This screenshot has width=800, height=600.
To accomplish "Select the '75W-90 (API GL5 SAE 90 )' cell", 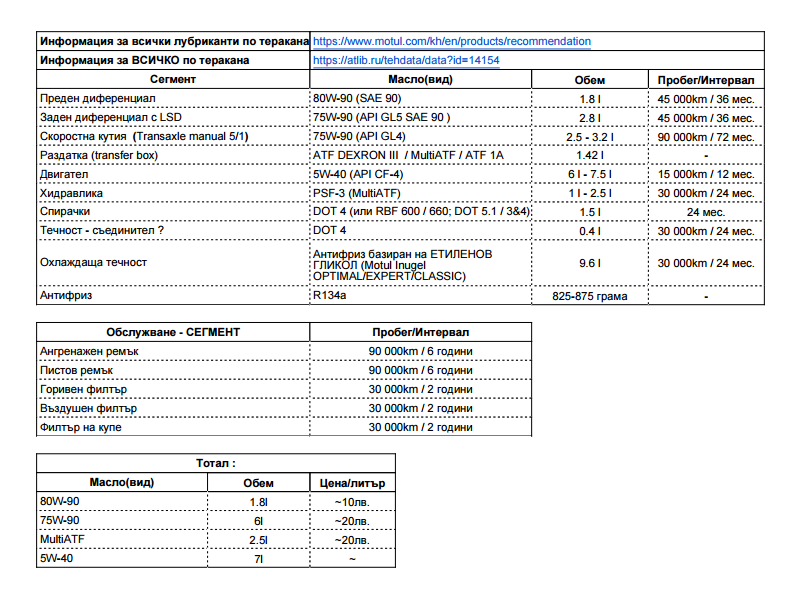I will pos(420,117).
